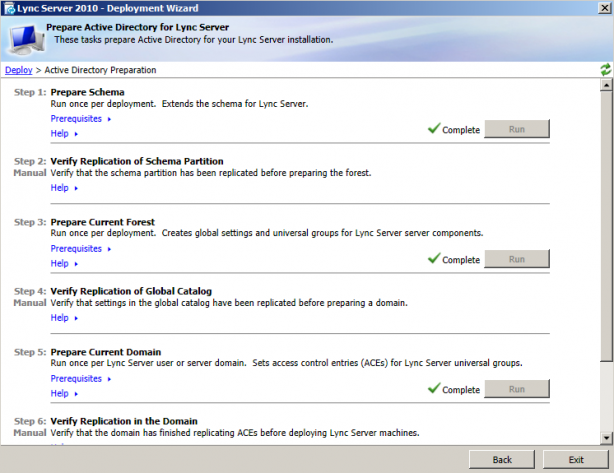Click the Run button for Prepare Current Domain
Image resolution: width=614 pixels, height=473 pixels.
517,389
